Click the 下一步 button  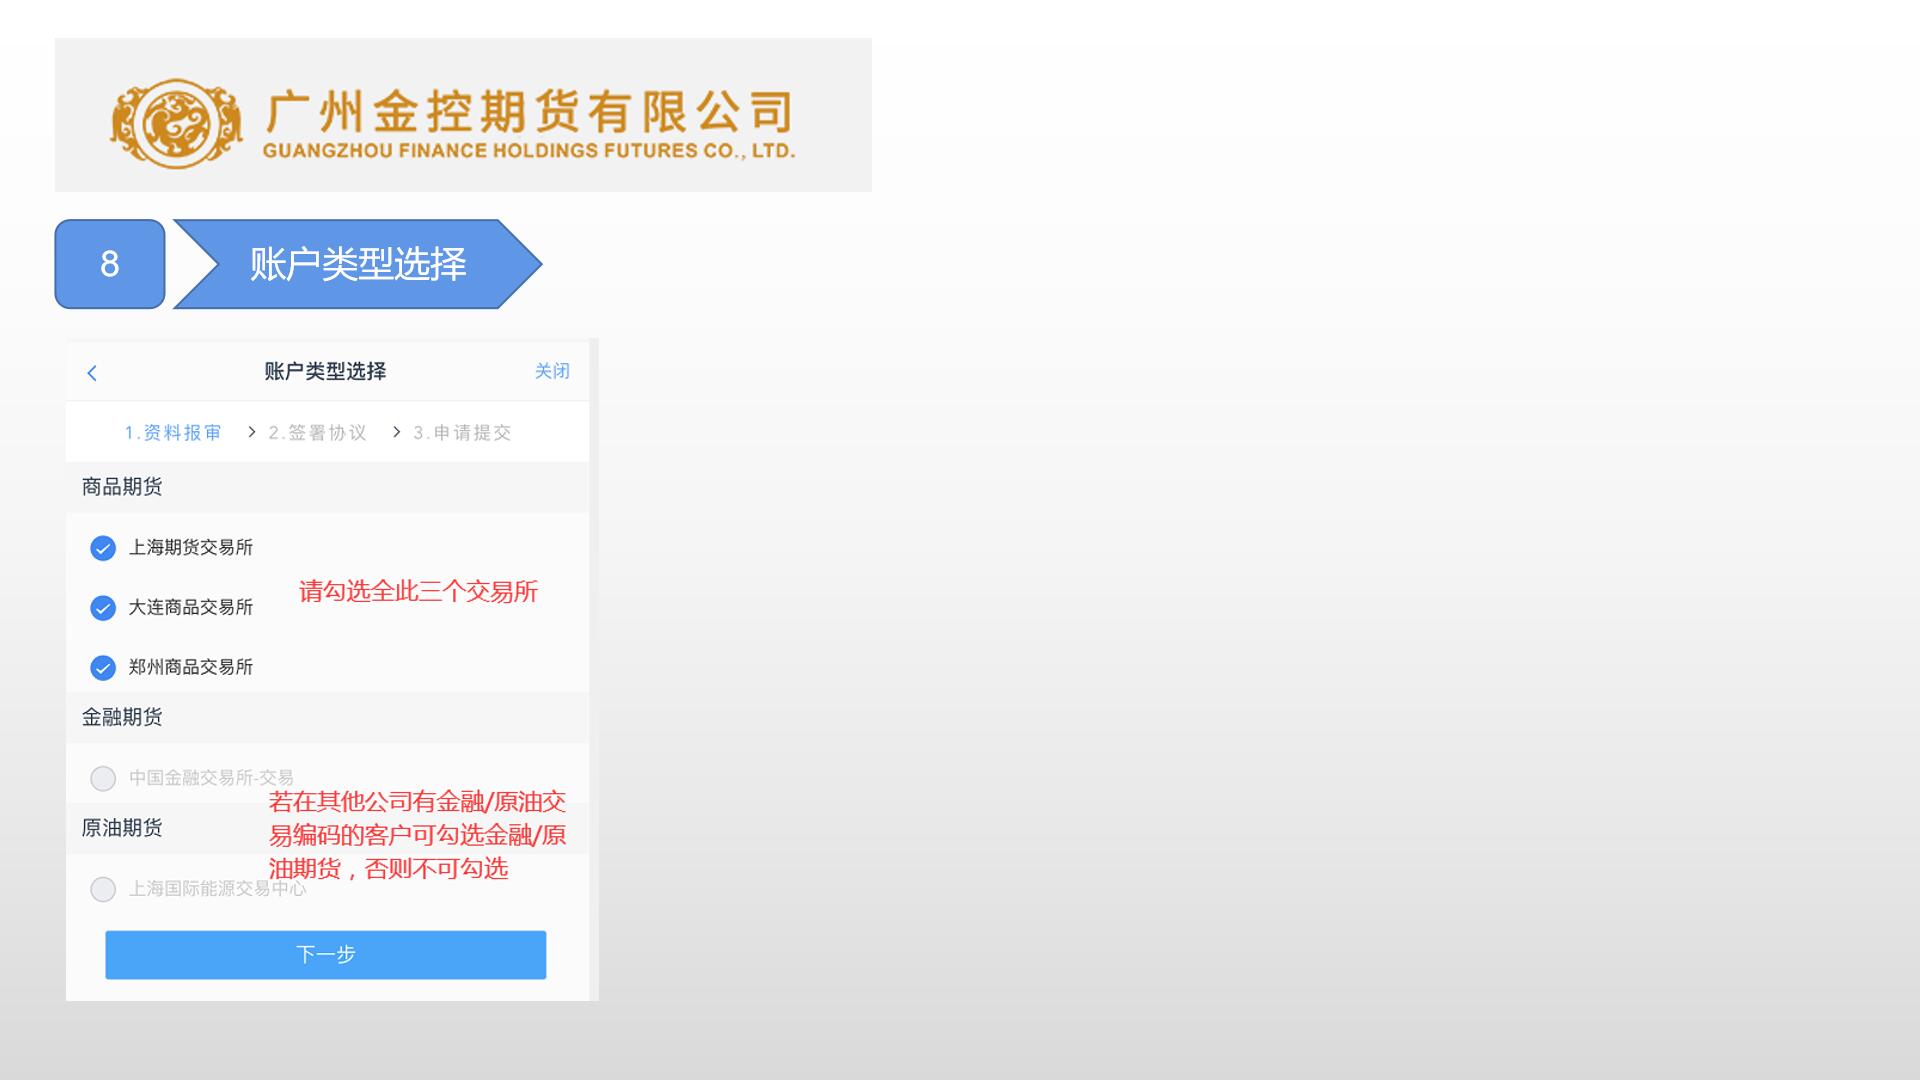tap(326, 955)
